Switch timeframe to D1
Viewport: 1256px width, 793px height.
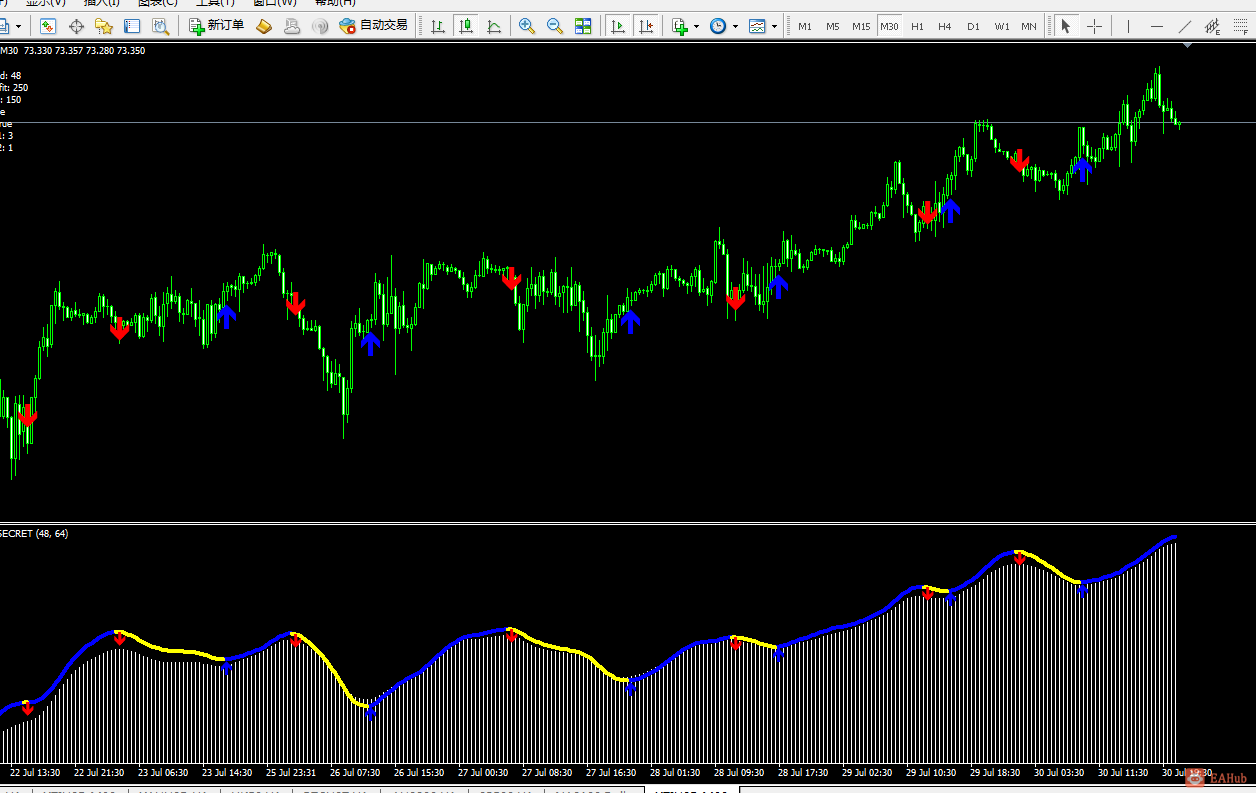click(x=972, y=26)
